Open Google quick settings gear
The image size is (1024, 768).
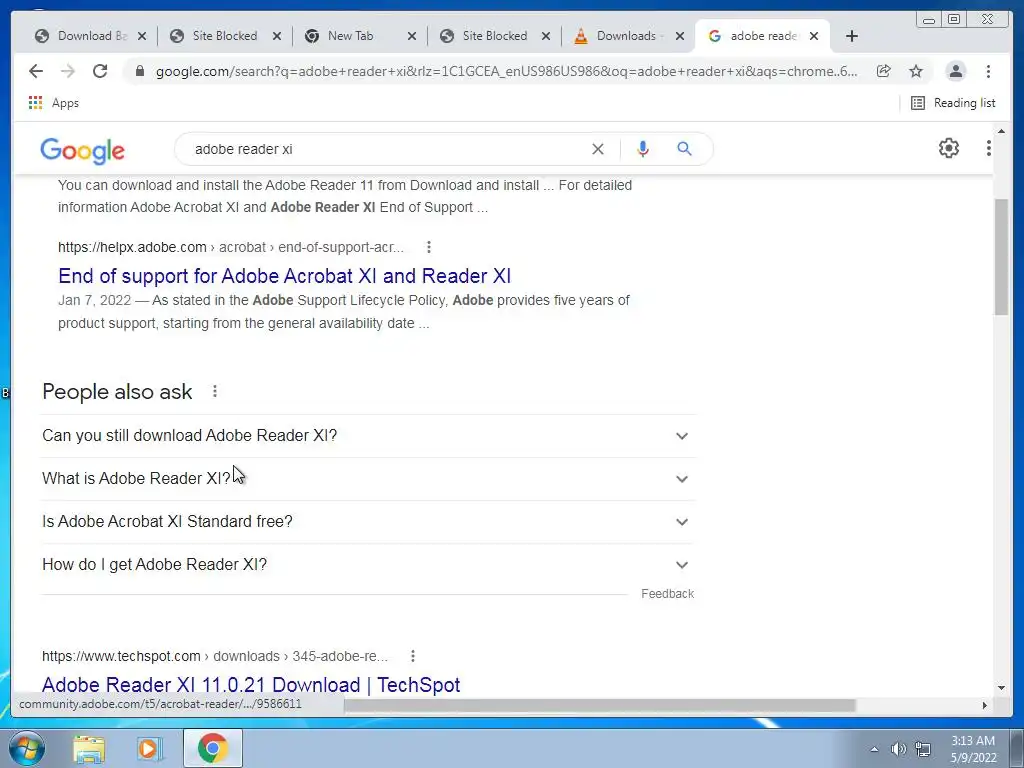pos(948,148)
